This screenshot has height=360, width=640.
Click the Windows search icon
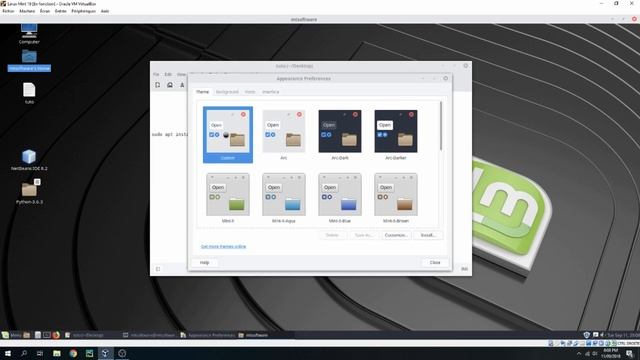[x=24, y=353]
